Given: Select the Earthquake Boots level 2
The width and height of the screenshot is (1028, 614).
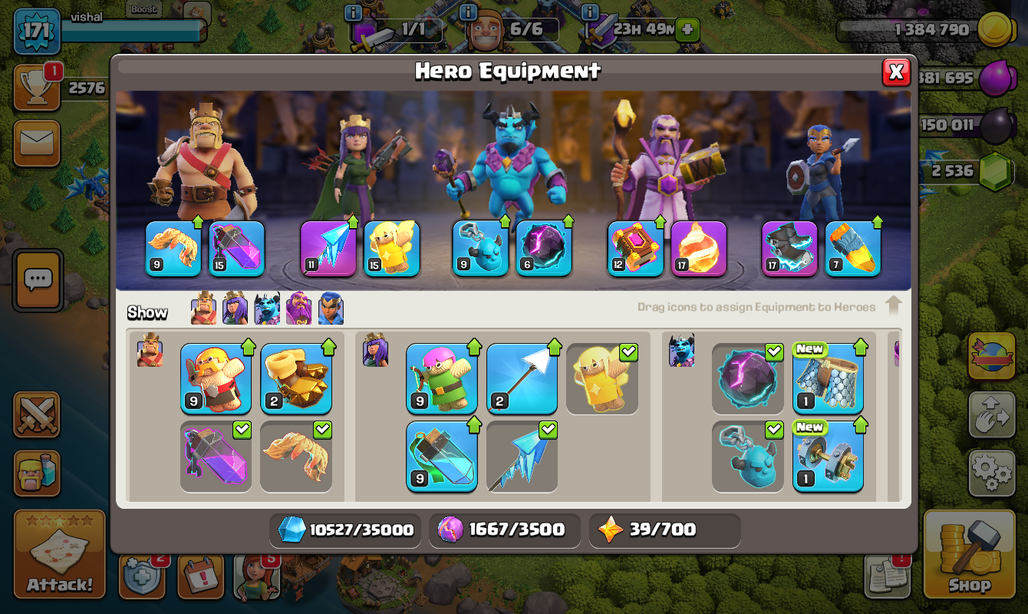Looking at the screenshot, I should 296,379.
